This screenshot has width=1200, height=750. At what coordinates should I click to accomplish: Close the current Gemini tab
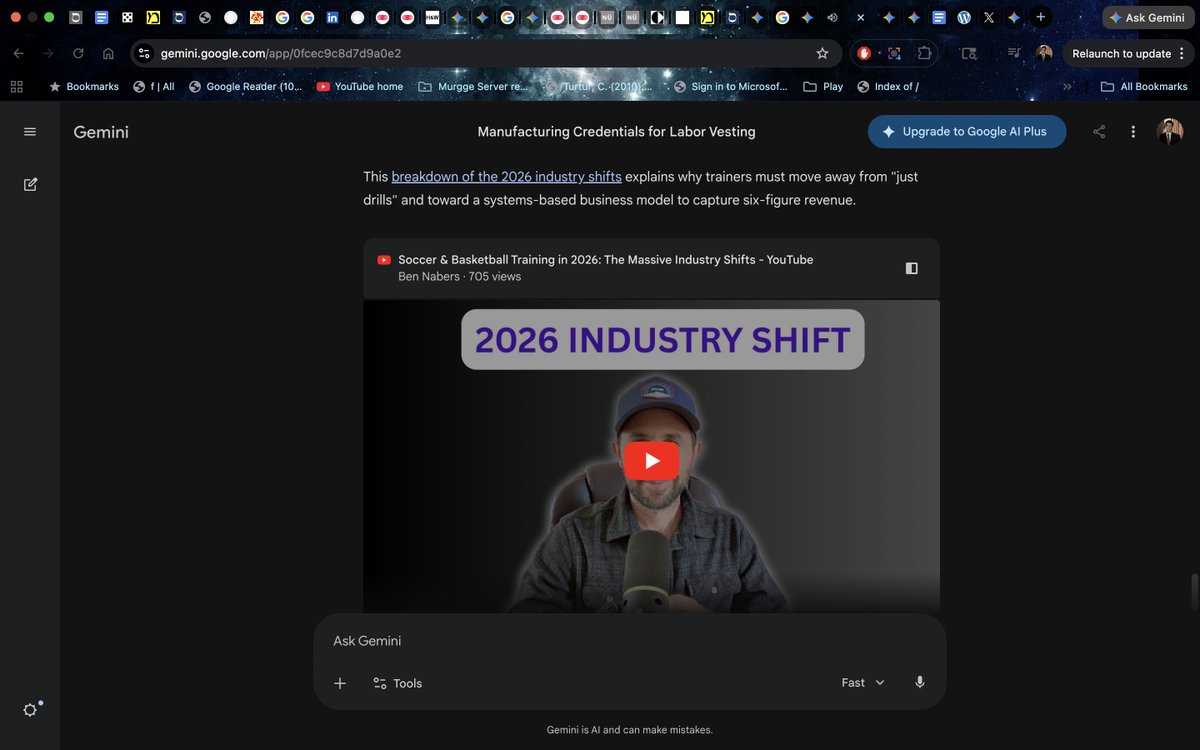click(x=861, y=17)
